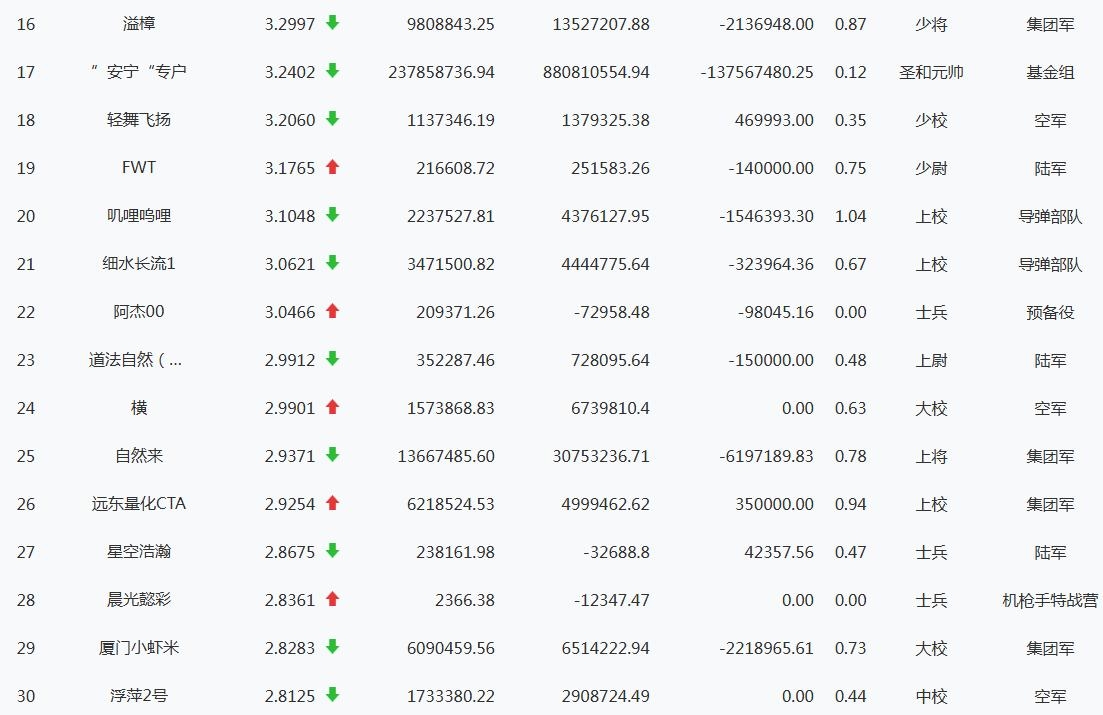
Task: Click the green down arrow for 厦门小虾米
Action: 333,647
